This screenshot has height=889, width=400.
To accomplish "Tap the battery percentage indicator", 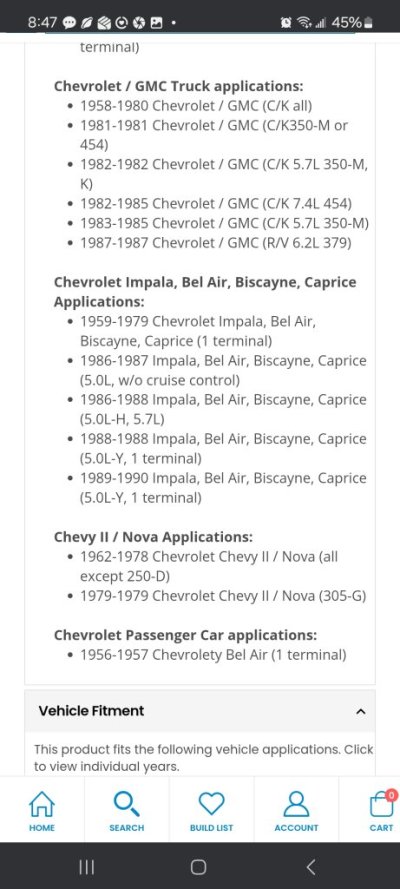I will 346,23.
